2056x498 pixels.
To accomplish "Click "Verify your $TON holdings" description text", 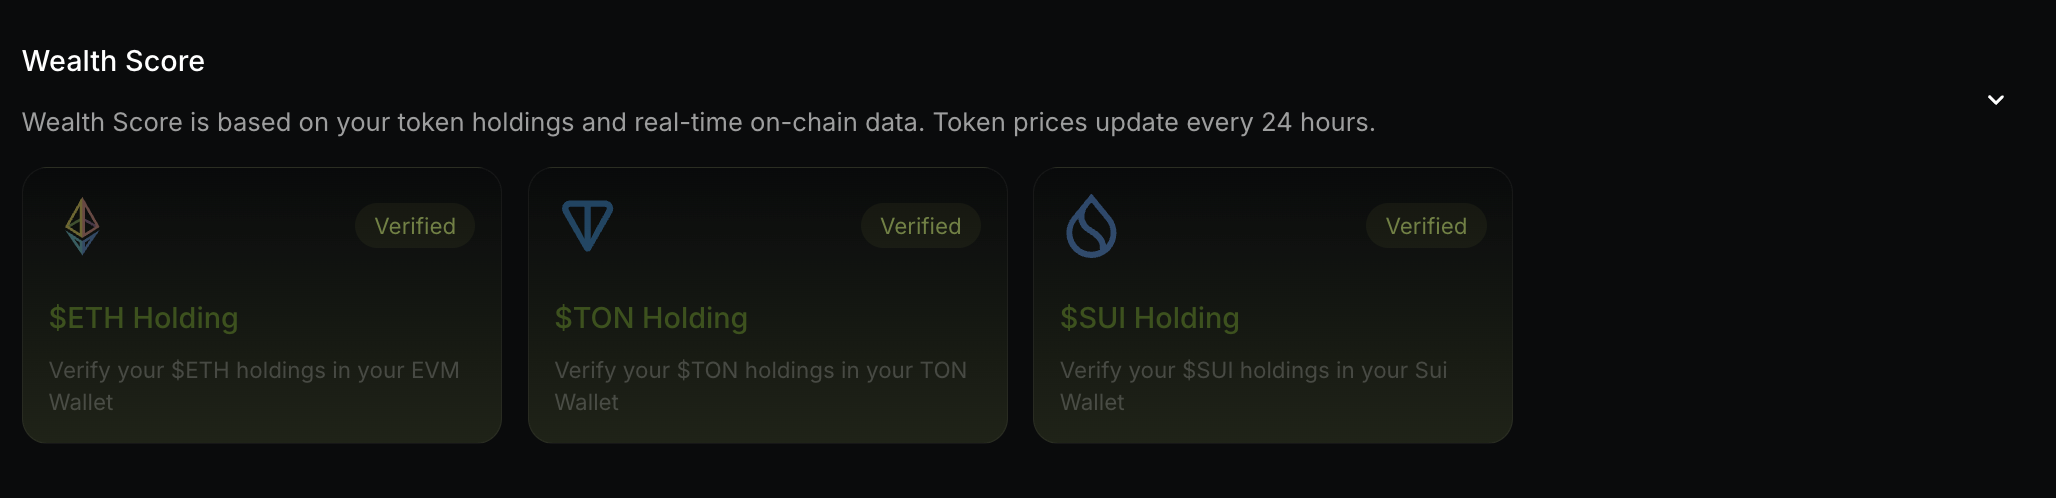I will (760, 370).
